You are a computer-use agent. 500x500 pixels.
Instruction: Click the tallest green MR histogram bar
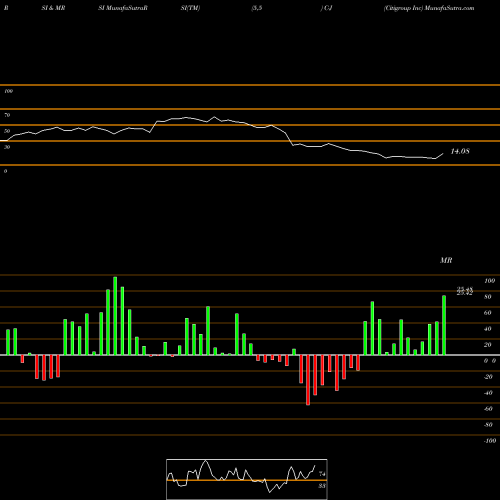115,316
